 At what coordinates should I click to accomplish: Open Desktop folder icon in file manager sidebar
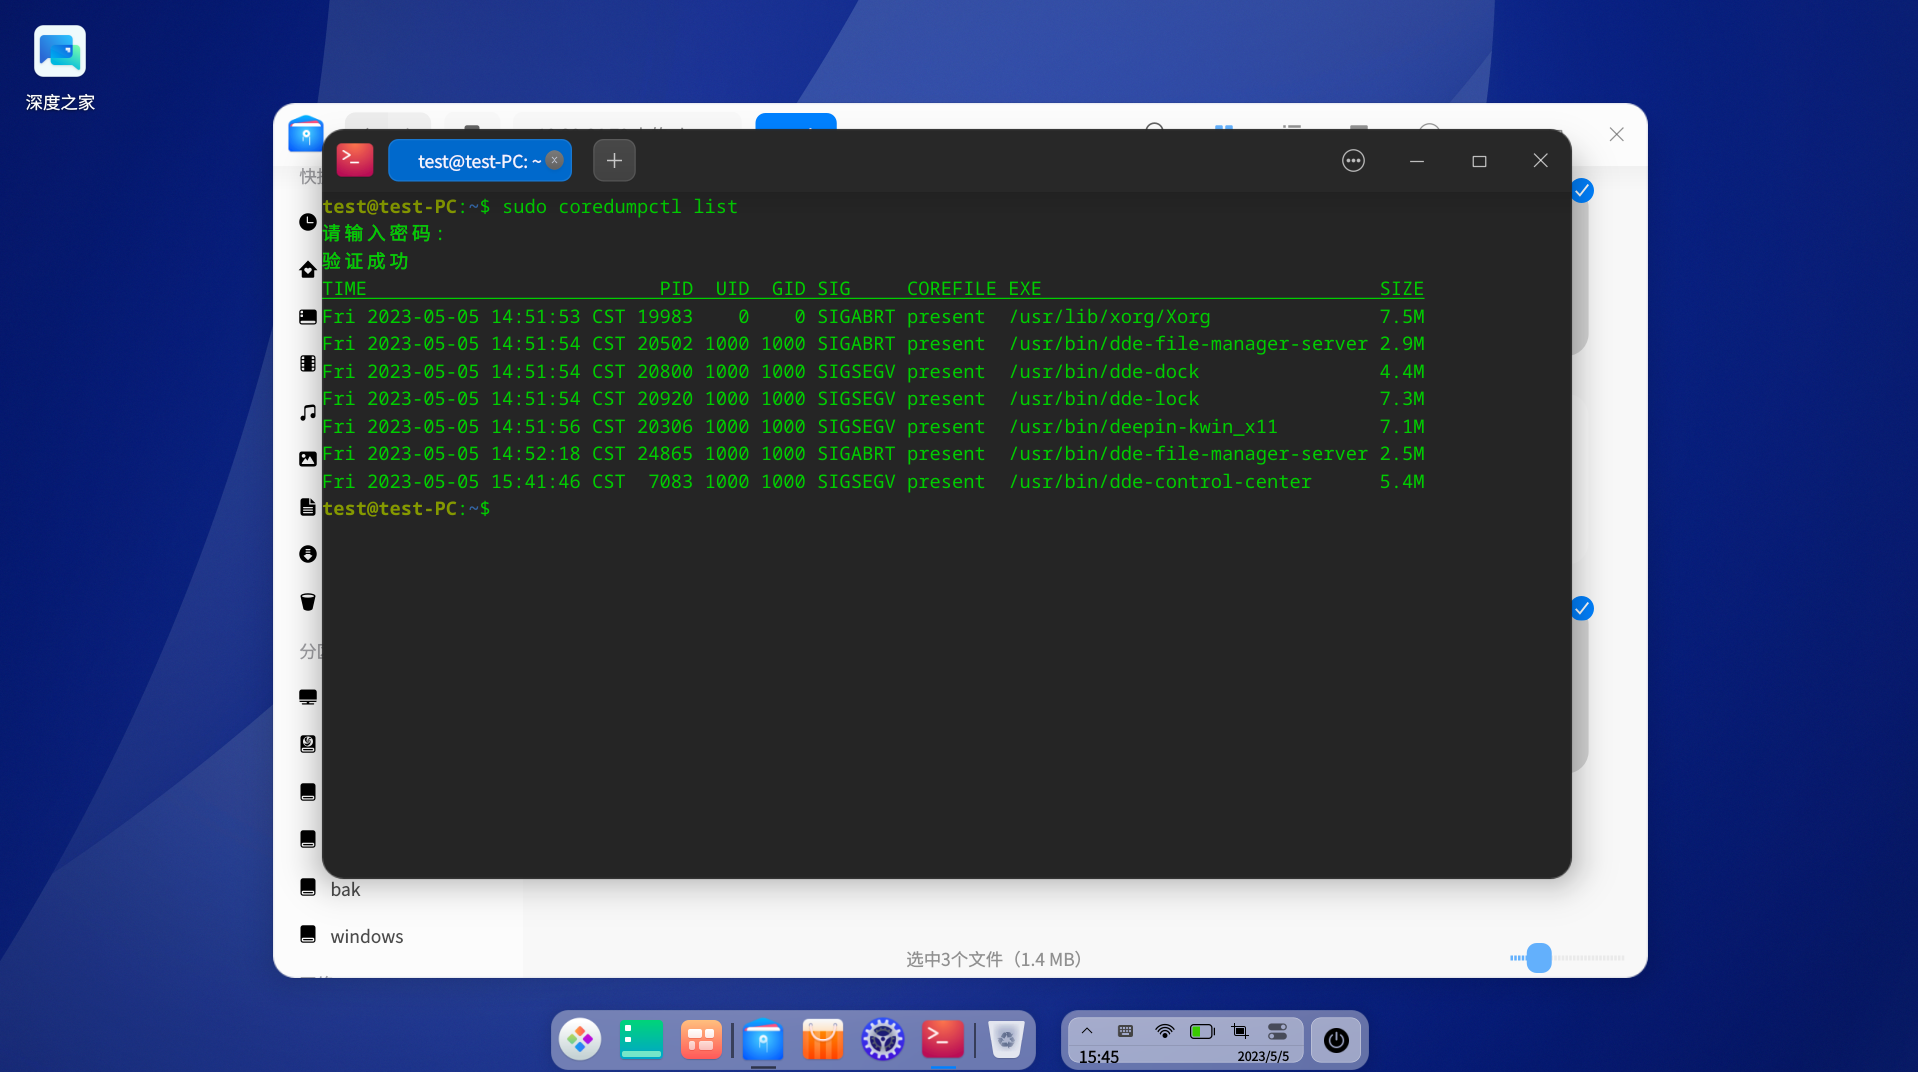308,317
